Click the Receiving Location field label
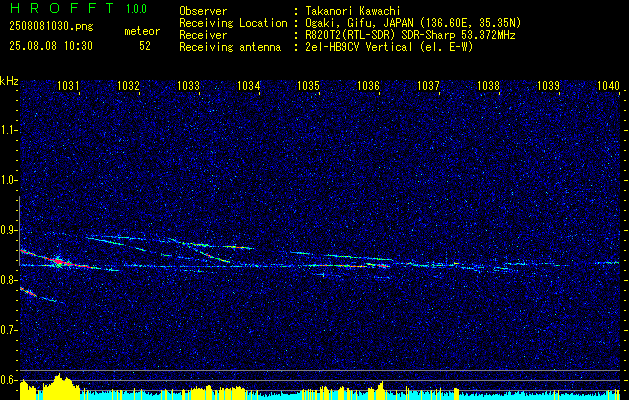Viewport: 629px width, 400px height. [233, 24]
